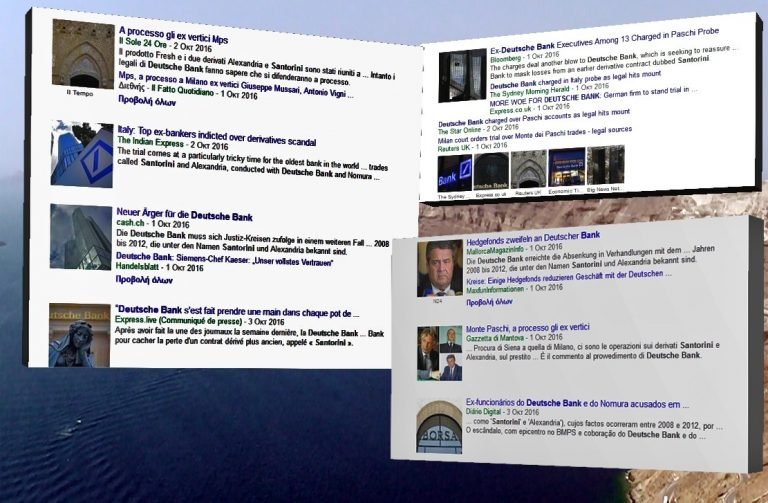Screen dimensions: 768x503
Task: Open 'Ex-funcionários do Deutsche Bank' headline
Action: click(x=577, y=404)
